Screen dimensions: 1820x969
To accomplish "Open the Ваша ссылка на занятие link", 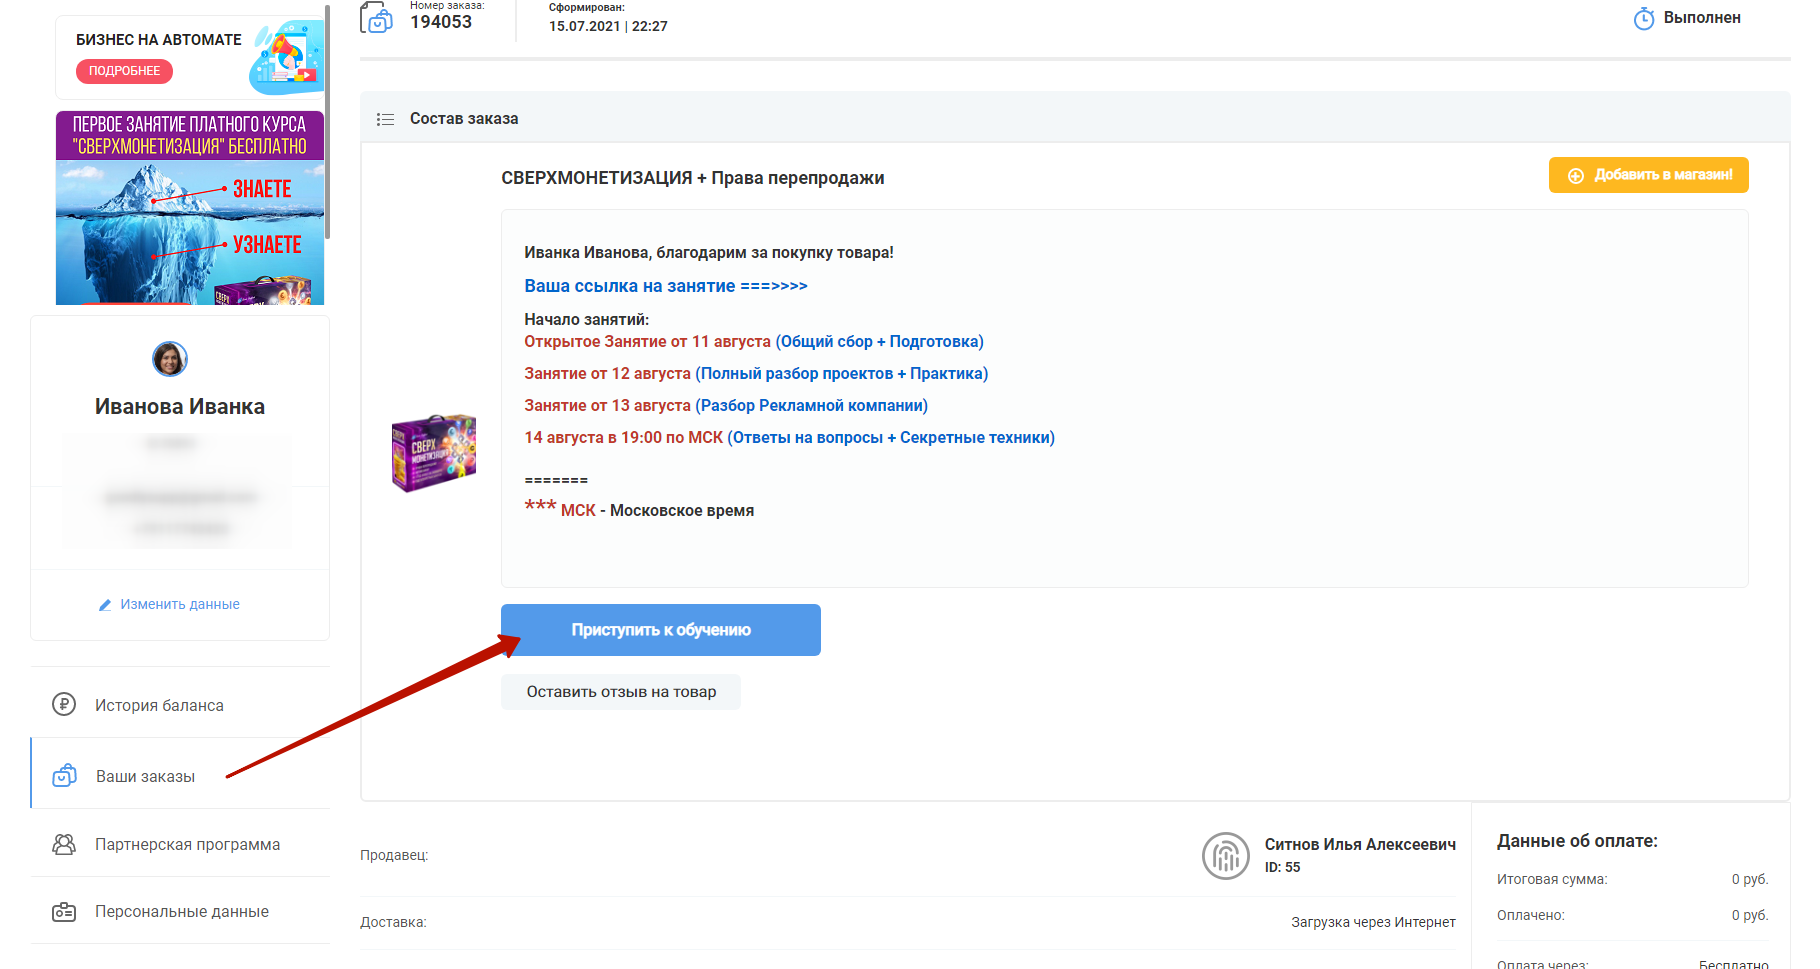I will (x=666, y=286).
